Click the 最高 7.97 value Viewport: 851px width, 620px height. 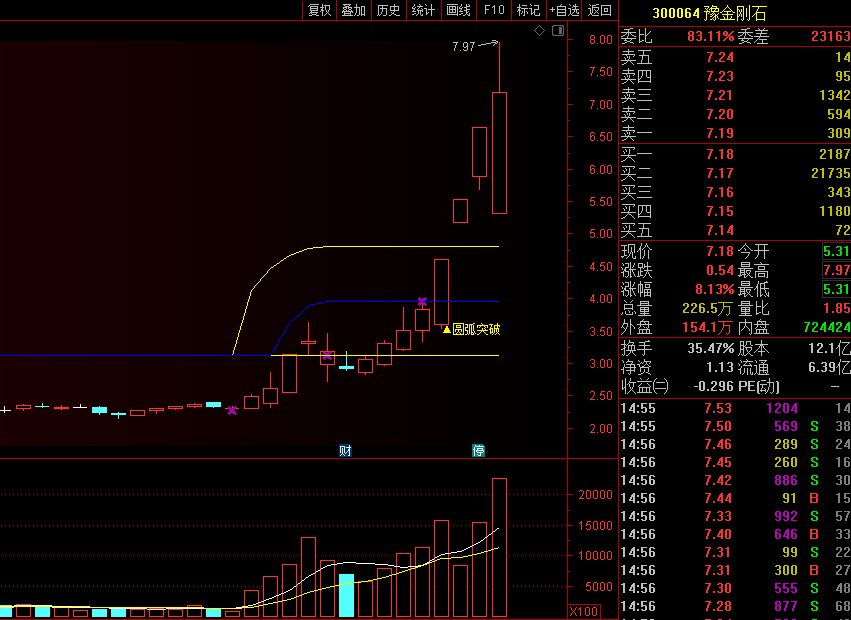[836, 270]
